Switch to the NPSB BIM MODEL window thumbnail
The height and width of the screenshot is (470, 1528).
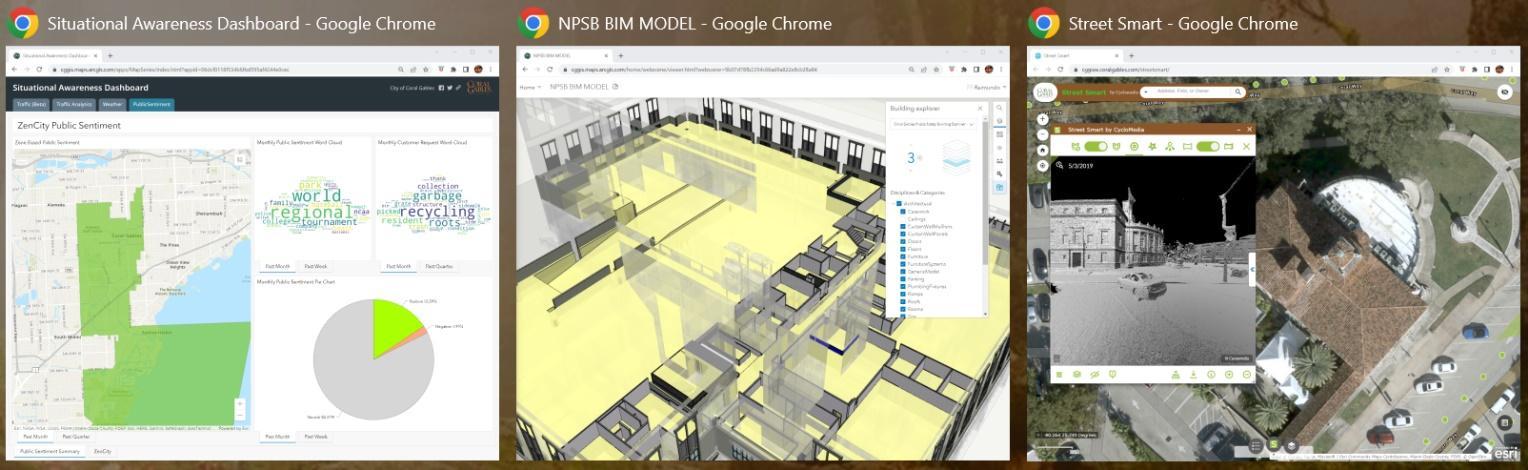(x=762, y=253)
